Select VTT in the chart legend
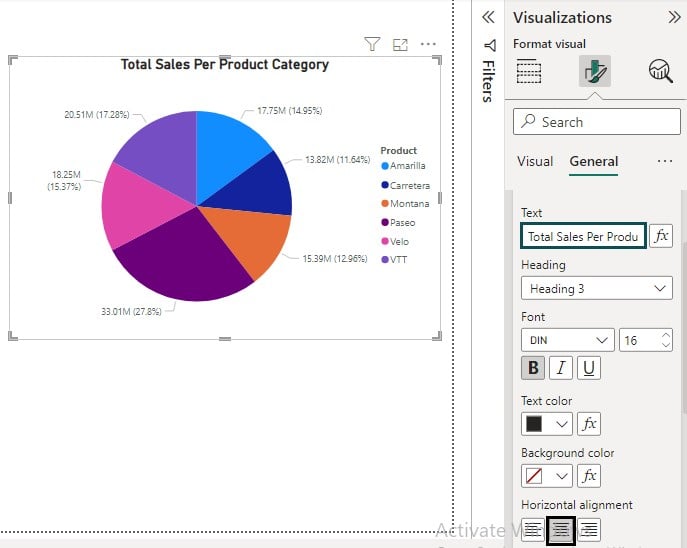Screen dimensions: 687x548 (394, 259)
